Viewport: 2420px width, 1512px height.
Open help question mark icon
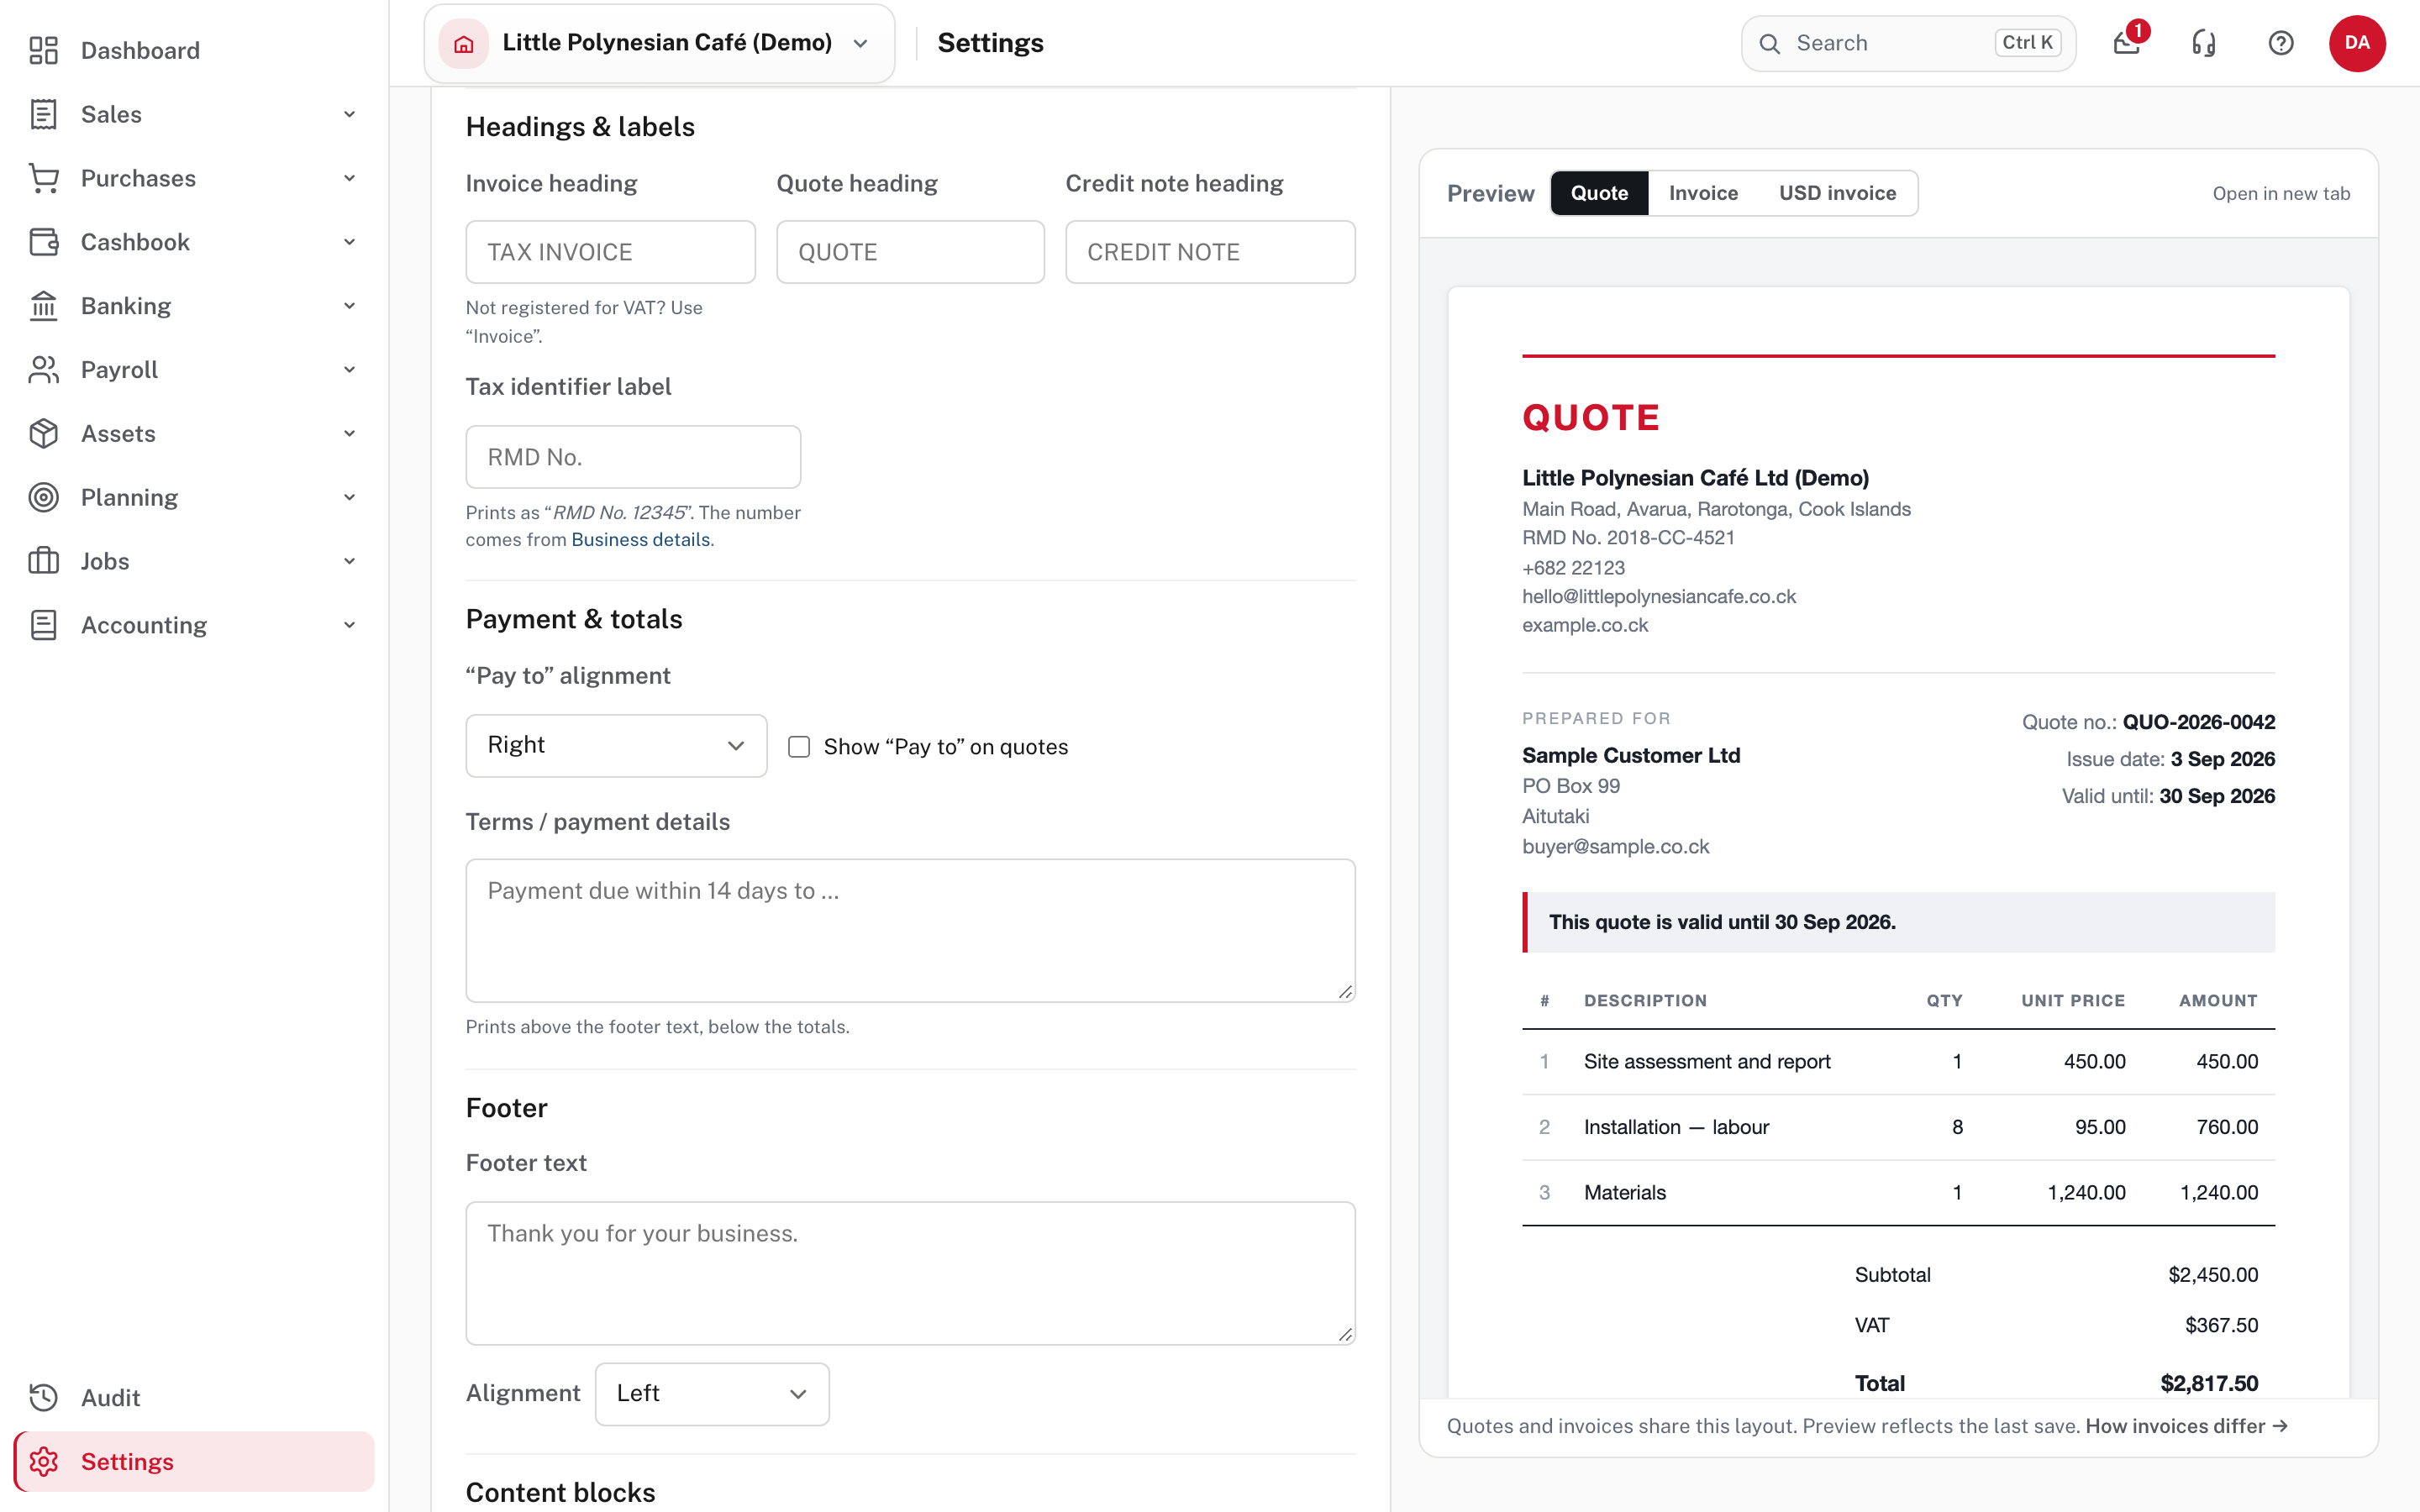(2281, 43)
